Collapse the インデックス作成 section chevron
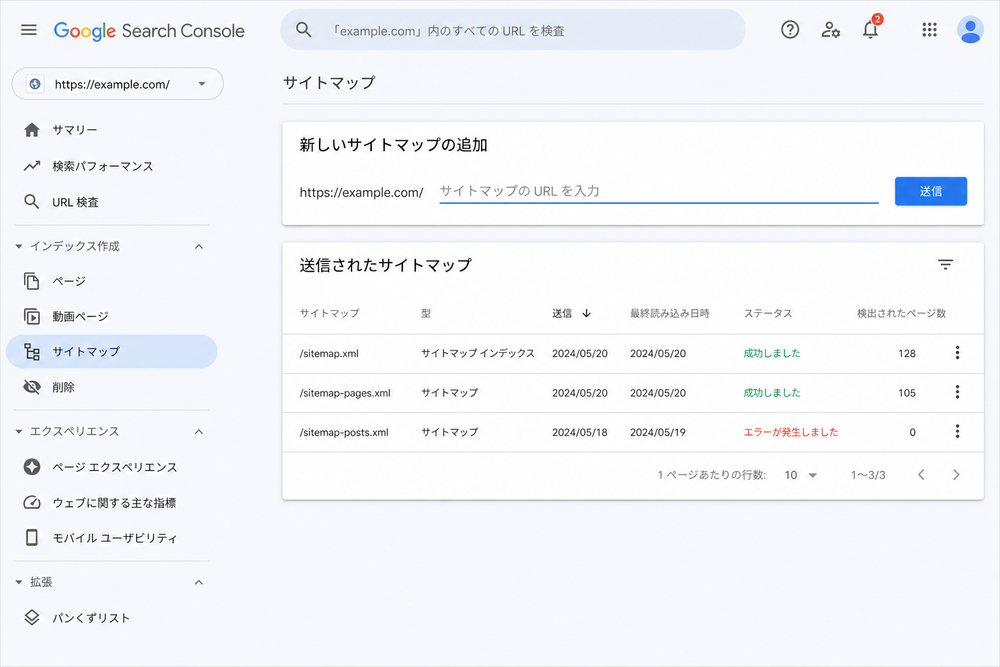The width and height of the screenshot is (1000, 667). [199, 246]
